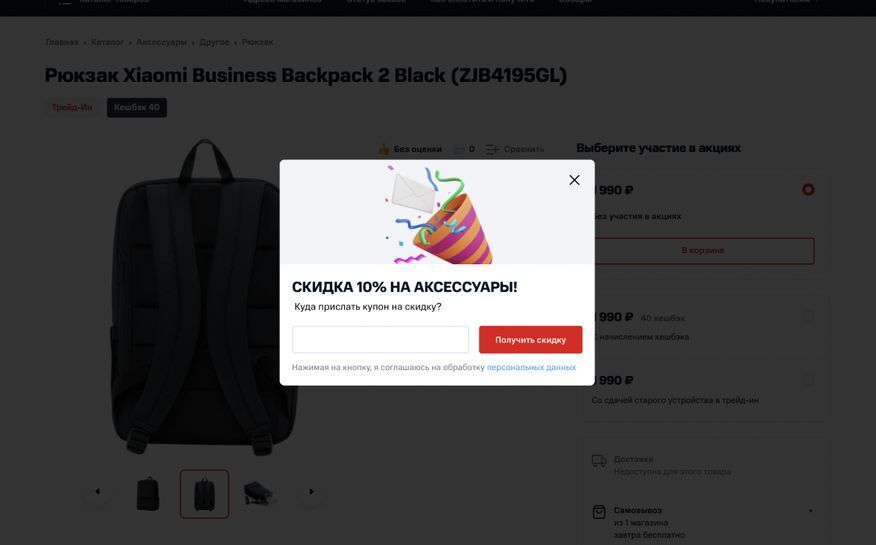Image resolution: width=876 pixels, height=545 pixels.
Task: Select the third backpack side thumbnail
Action: 259,494
